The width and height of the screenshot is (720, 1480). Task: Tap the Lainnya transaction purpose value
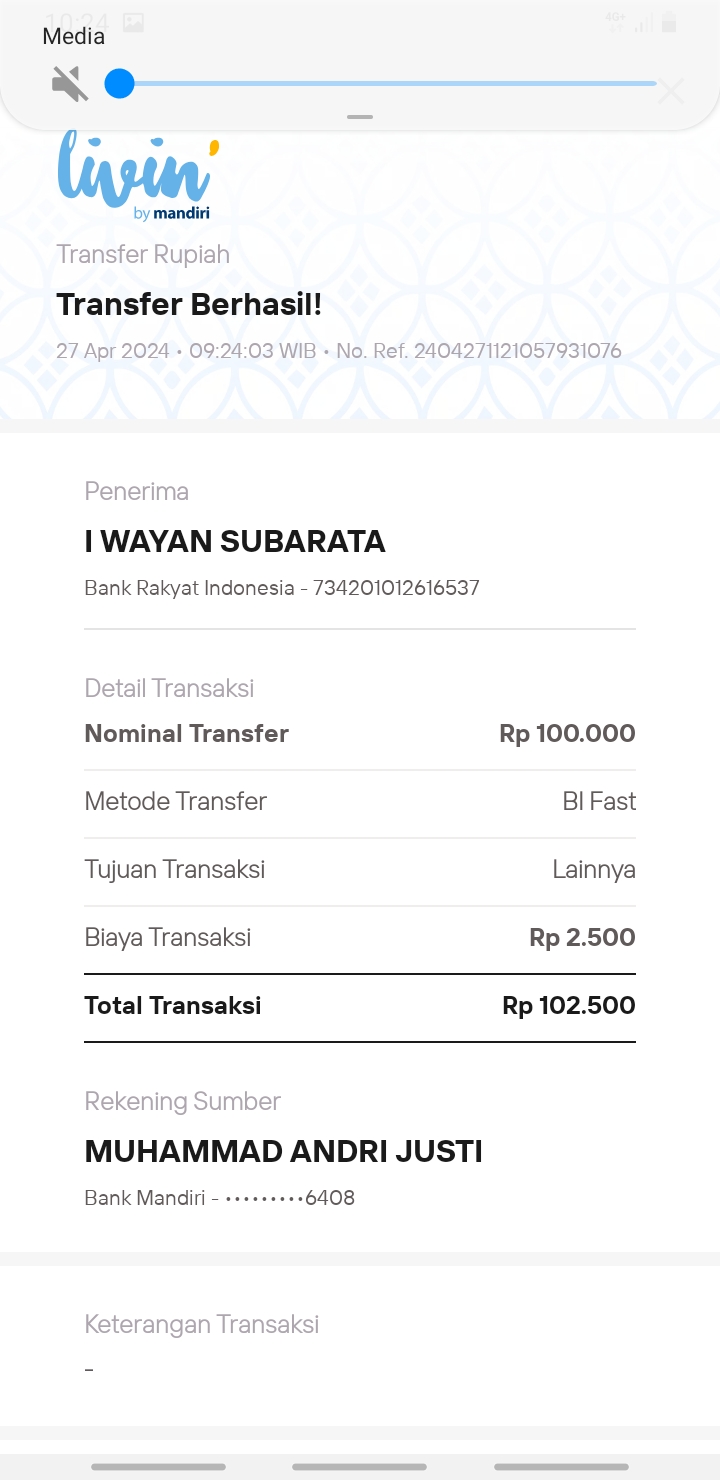click(594, 870)
